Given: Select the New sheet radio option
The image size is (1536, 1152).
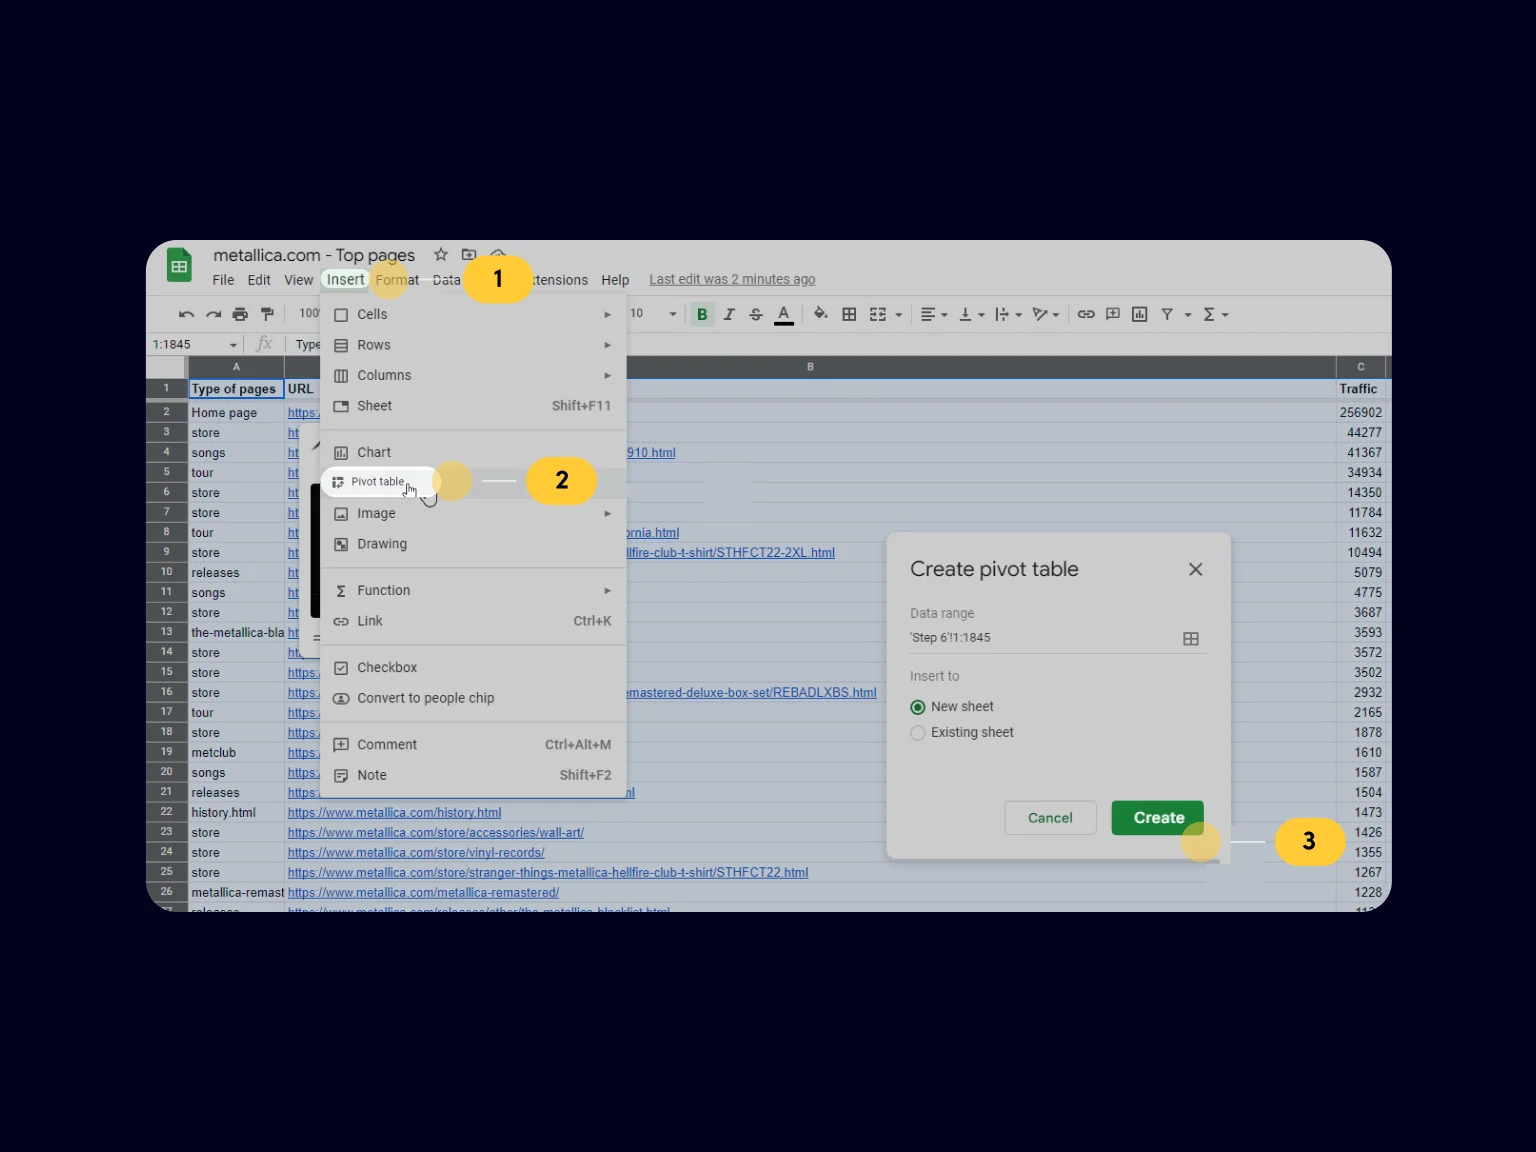Looking at the screenshot, I should pos(918,707).
